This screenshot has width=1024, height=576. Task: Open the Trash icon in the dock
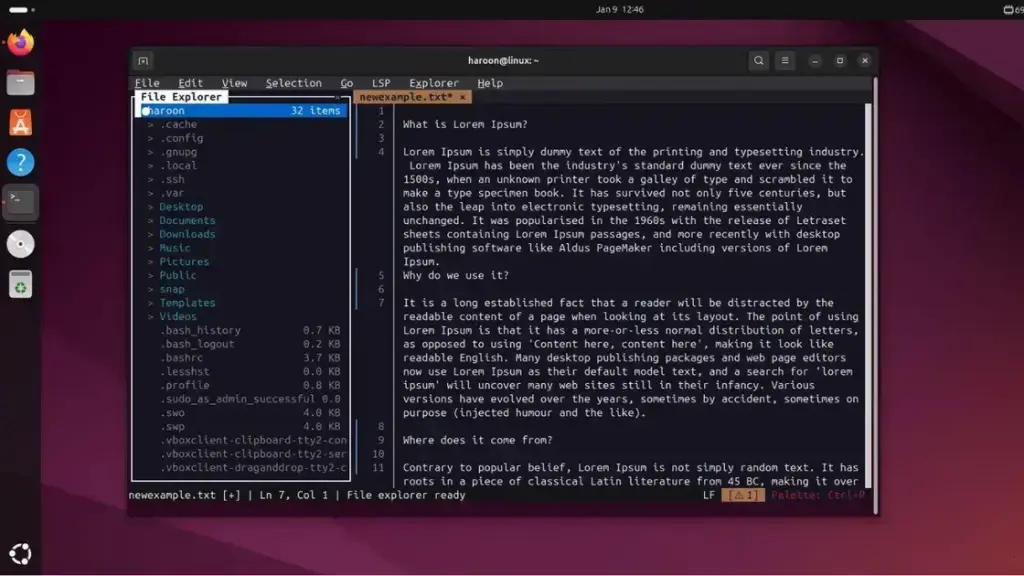tap(20, 285)
